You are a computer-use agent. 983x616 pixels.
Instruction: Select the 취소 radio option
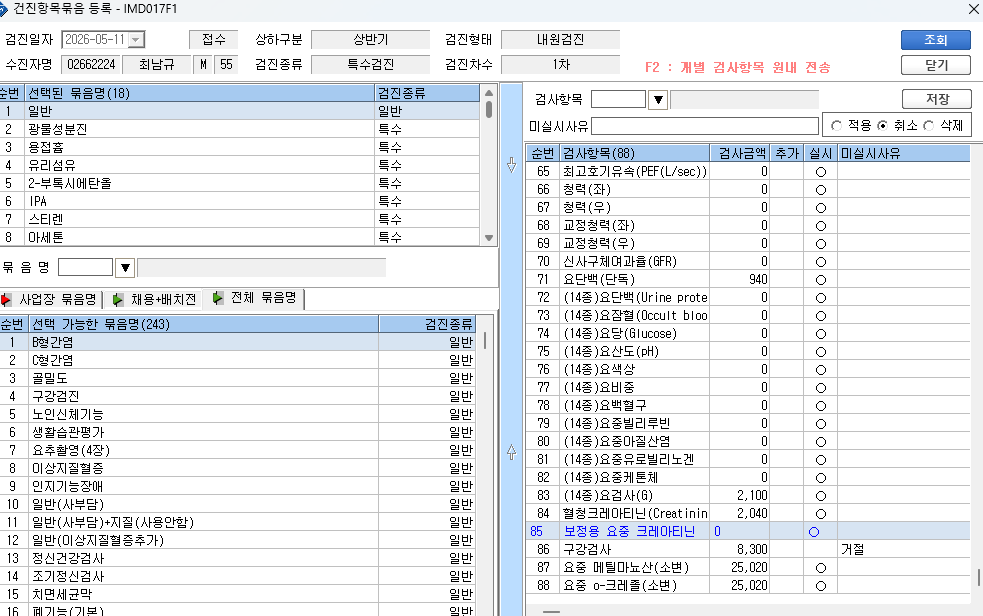click(883, 125)
